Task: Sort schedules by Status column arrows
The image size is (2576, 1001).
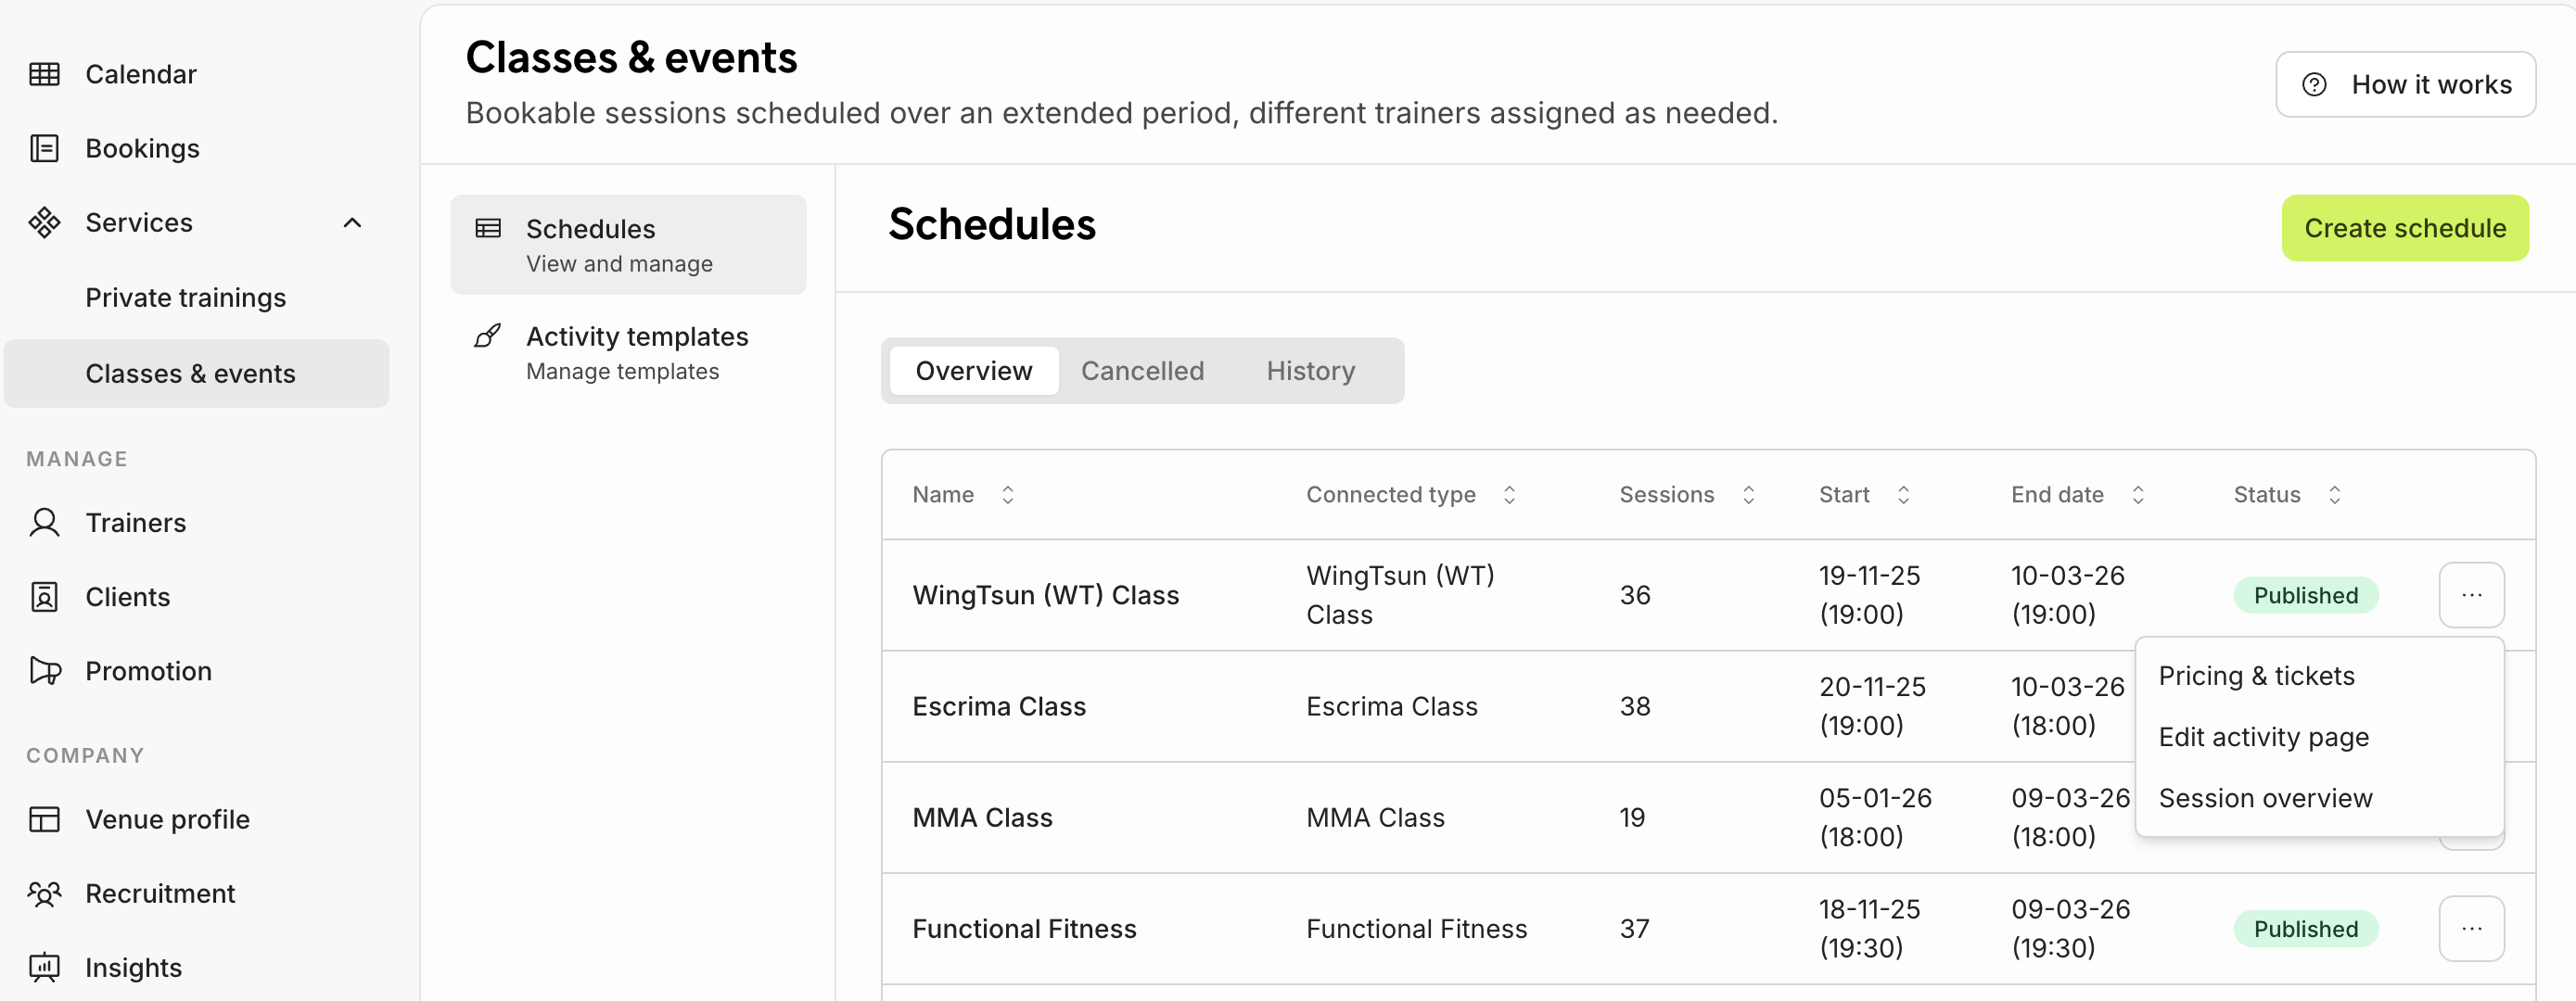Action: [x=2334, y=495]
